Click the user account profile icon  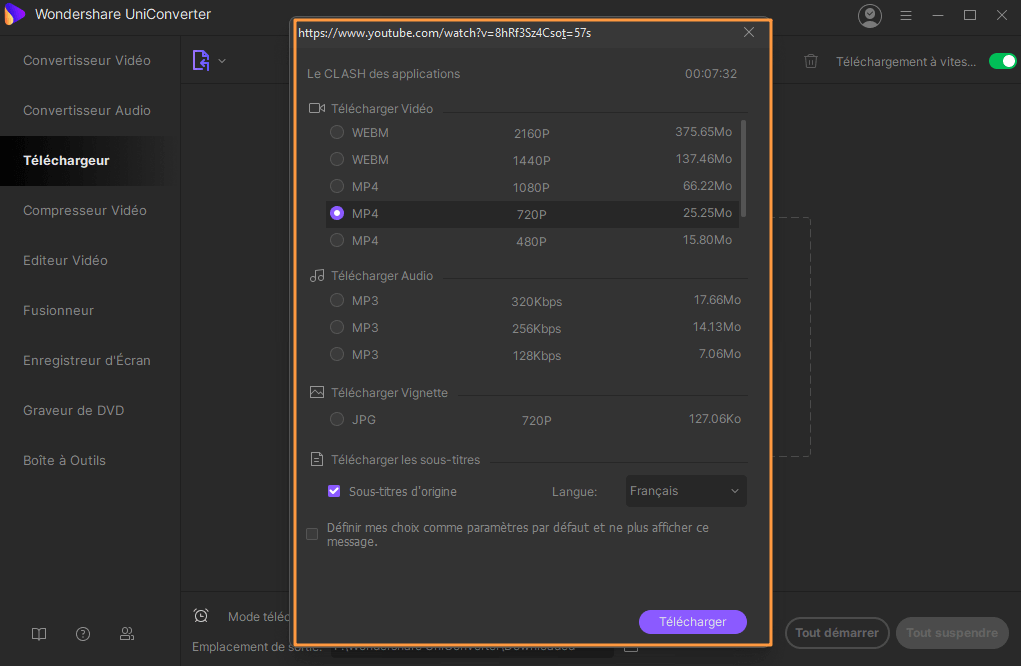tap(870, 15)
